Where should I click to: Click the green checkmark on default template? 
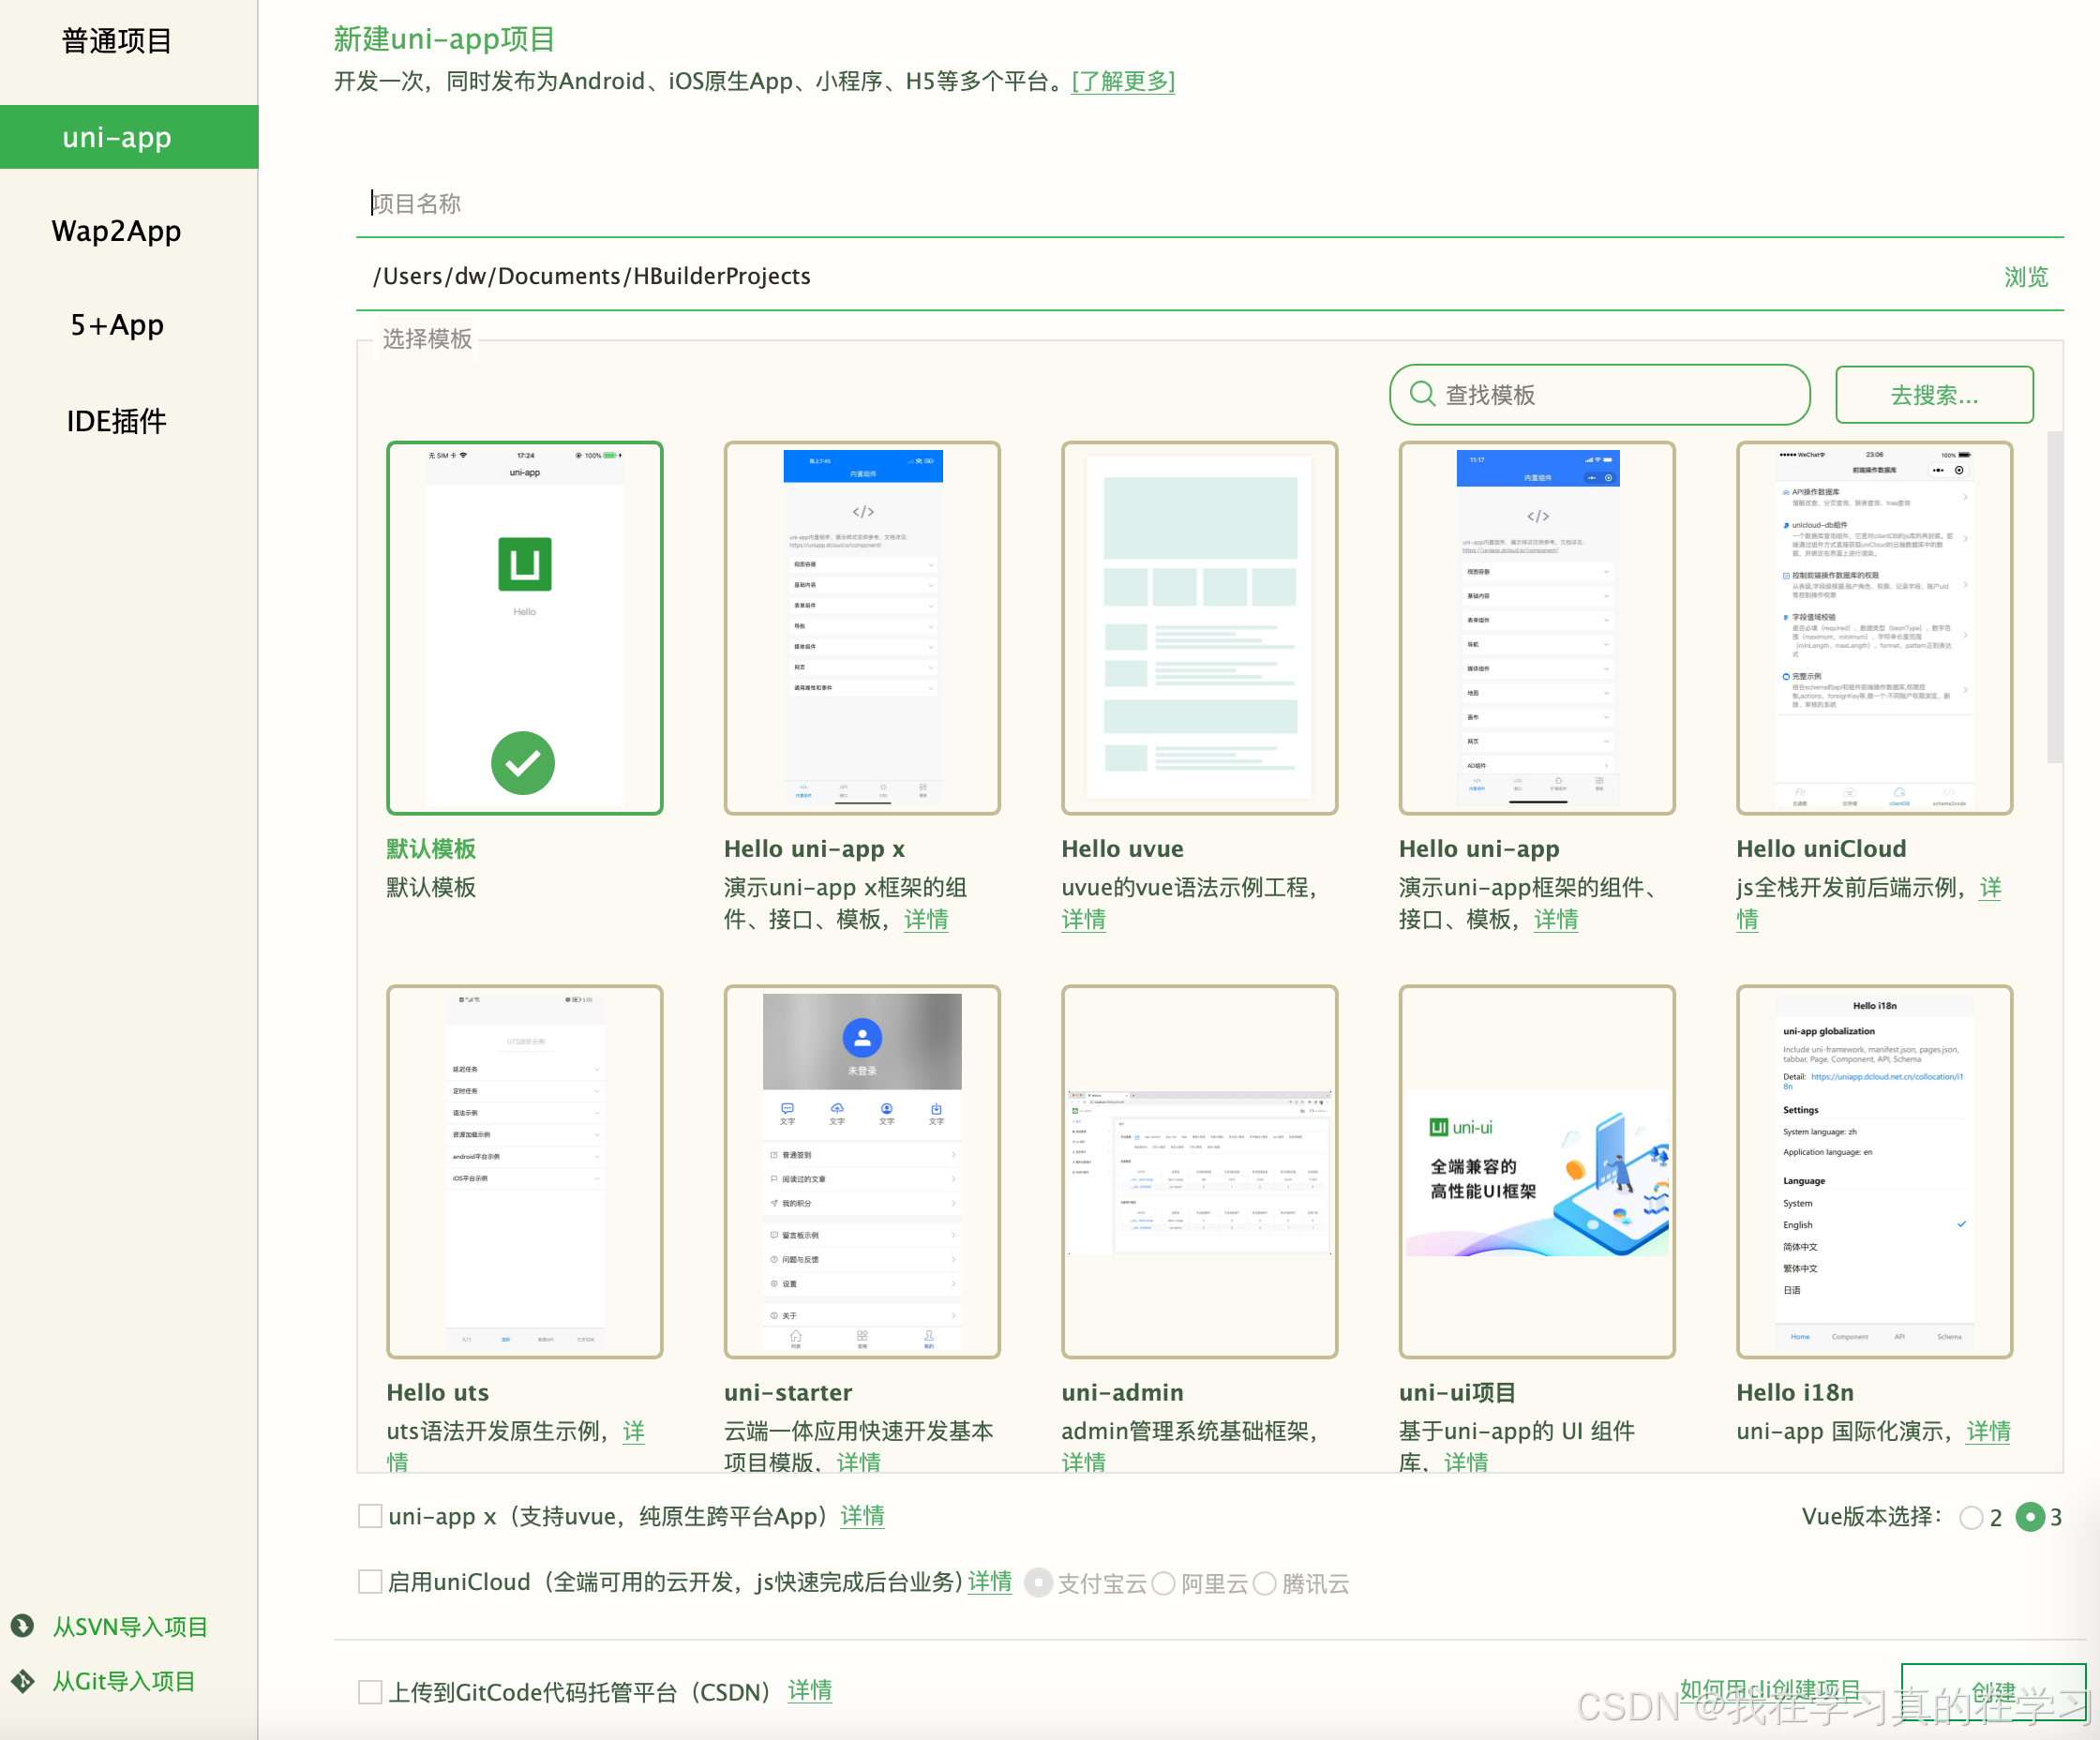click(x=523, y=763)
